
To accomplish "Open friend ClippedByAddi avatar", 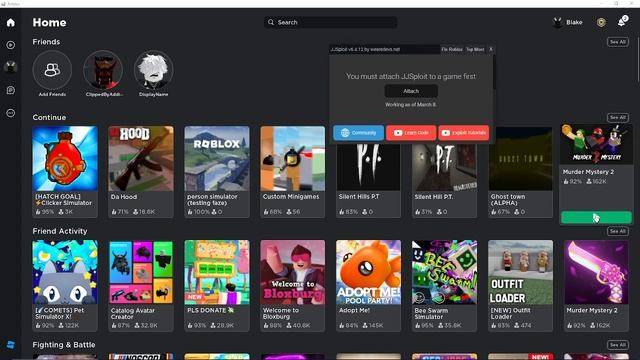I will (x=103, y=70).
